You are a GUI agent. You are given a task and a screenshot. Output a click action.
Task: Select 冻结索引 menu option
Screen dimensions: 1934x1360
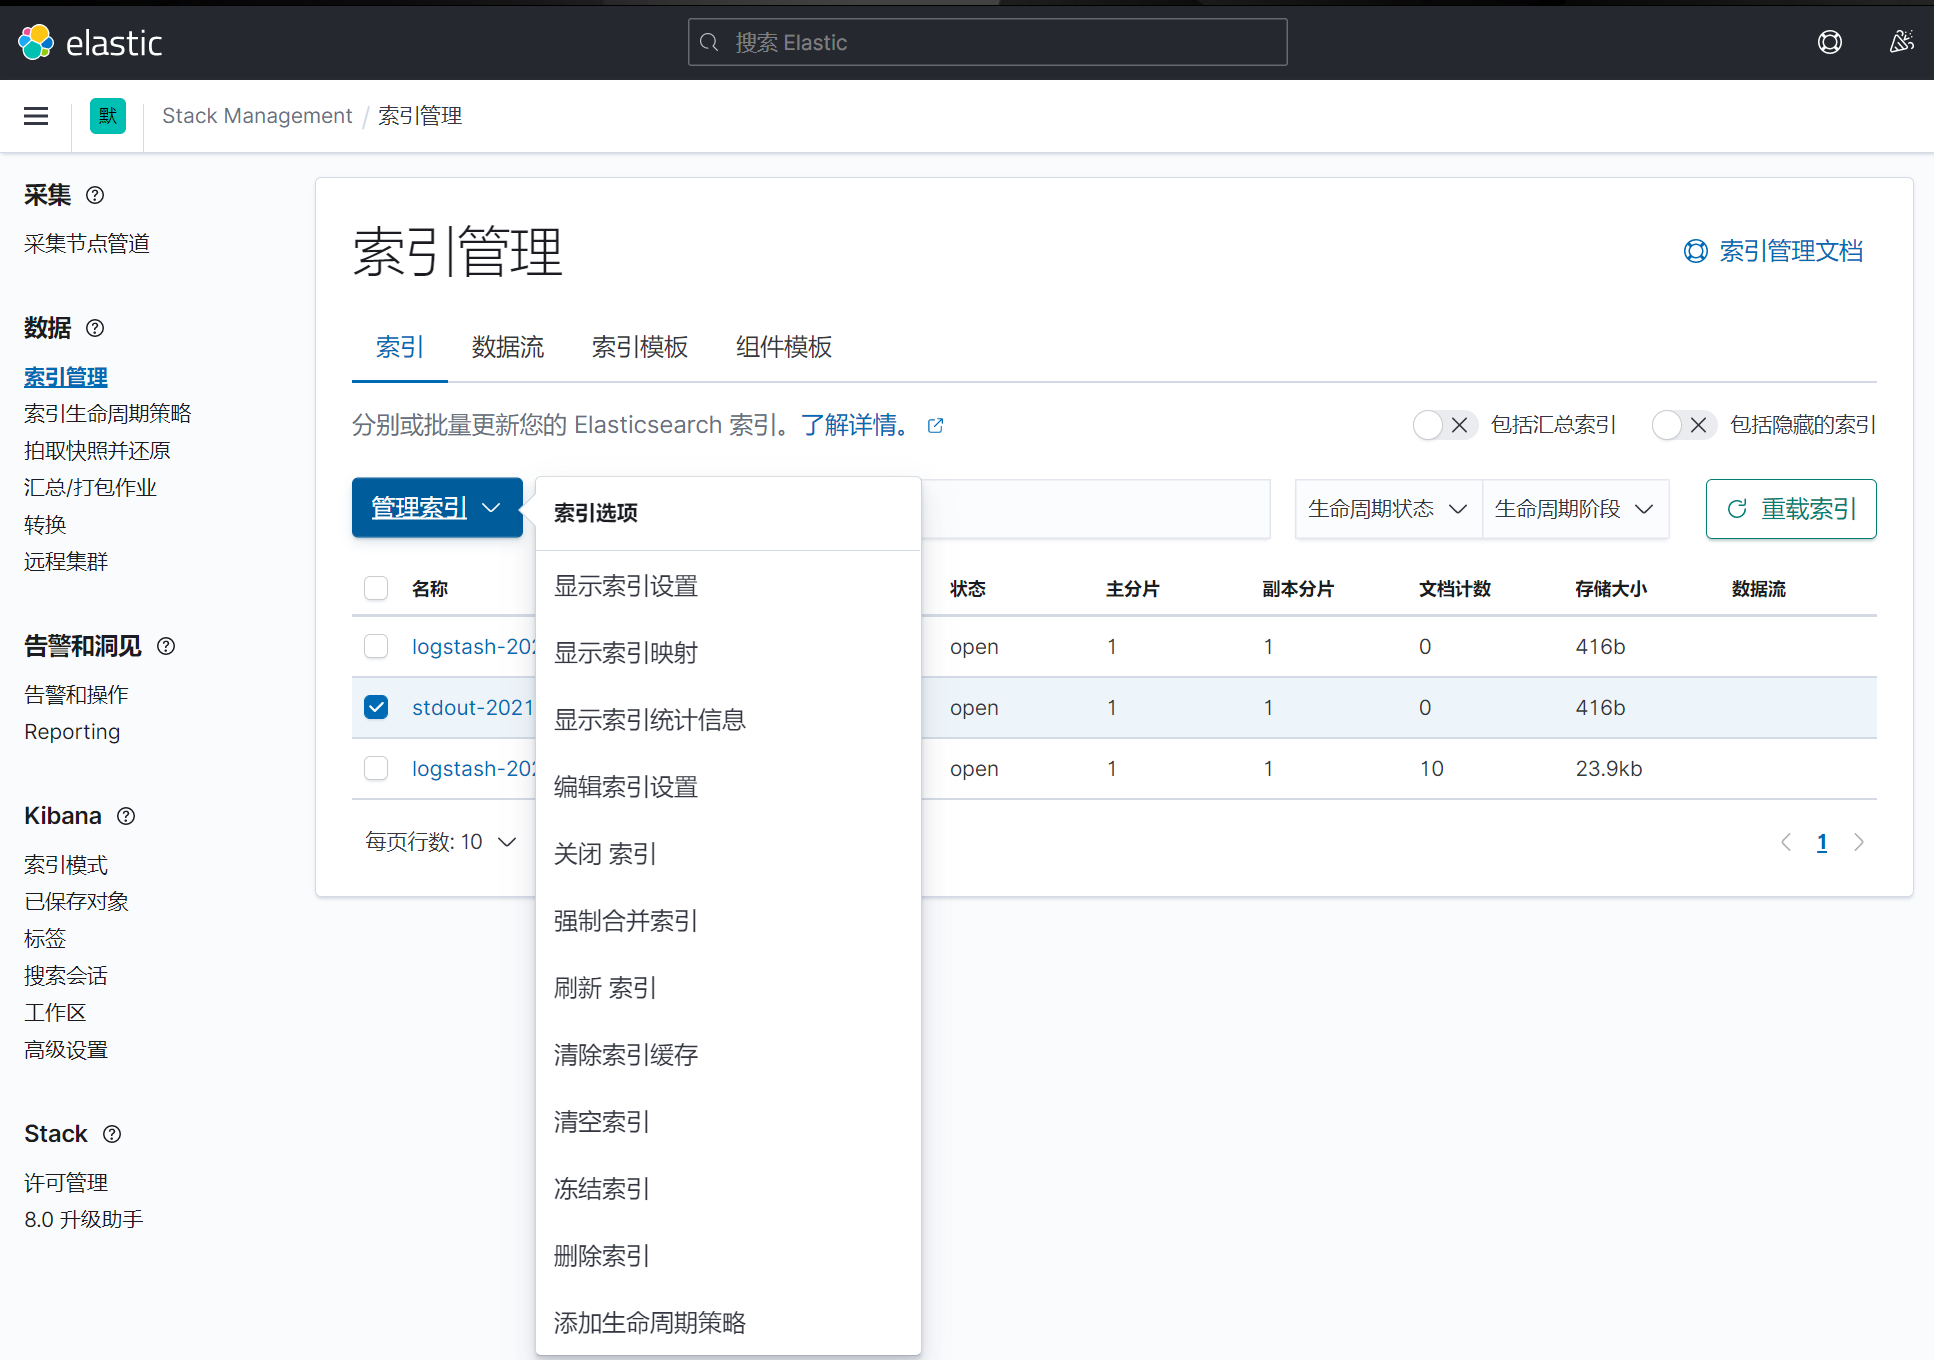(728, 1189)
